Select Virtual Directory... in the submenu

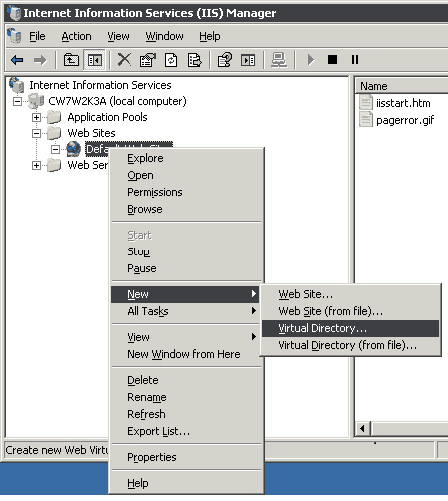[350, 328]
